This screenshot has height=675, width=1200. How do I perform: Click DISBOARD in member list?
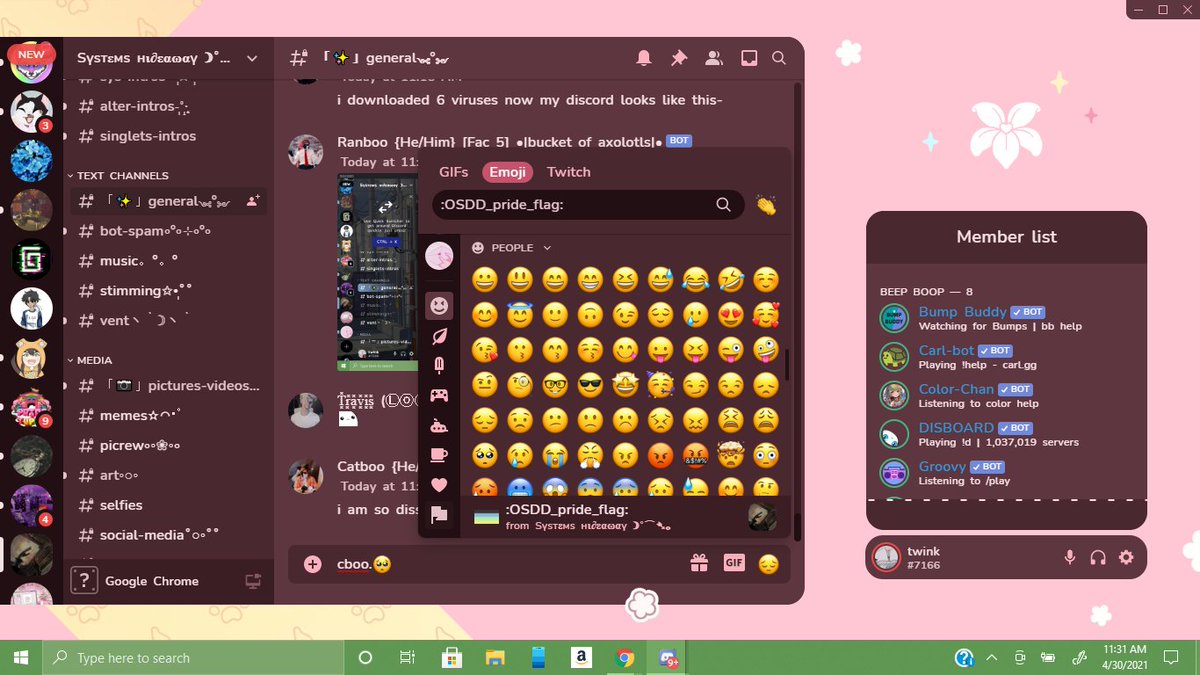click(1007, 434)
